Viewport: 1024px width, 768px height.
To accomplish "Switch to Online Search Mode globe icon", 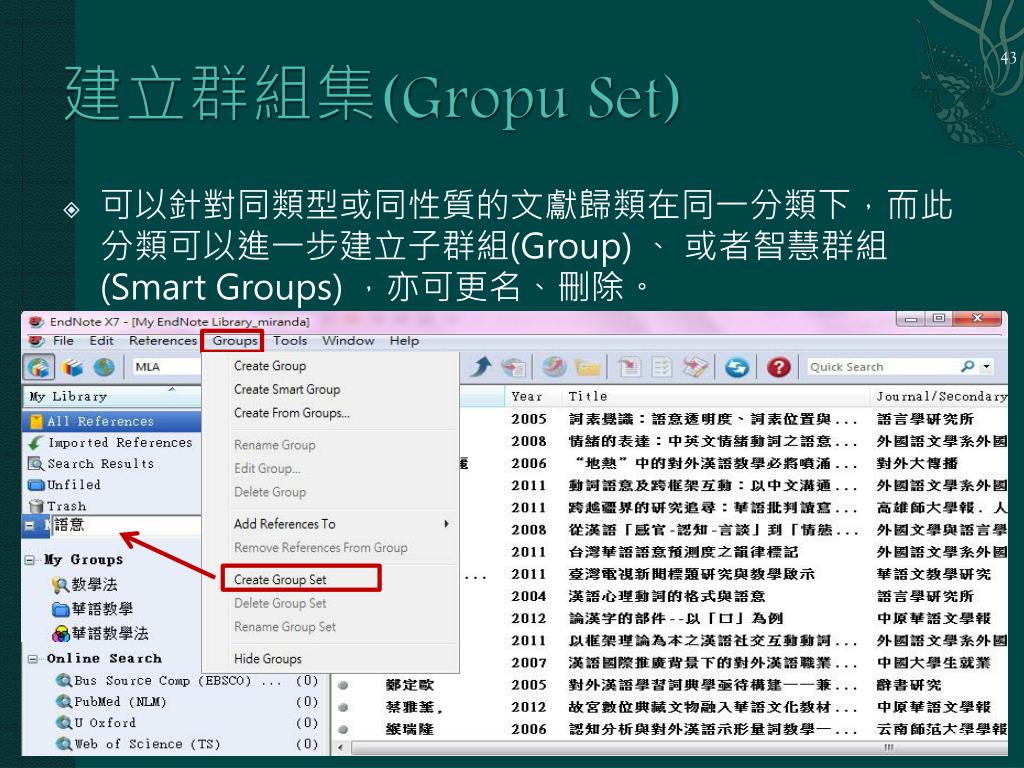I will tap(103, 367).
